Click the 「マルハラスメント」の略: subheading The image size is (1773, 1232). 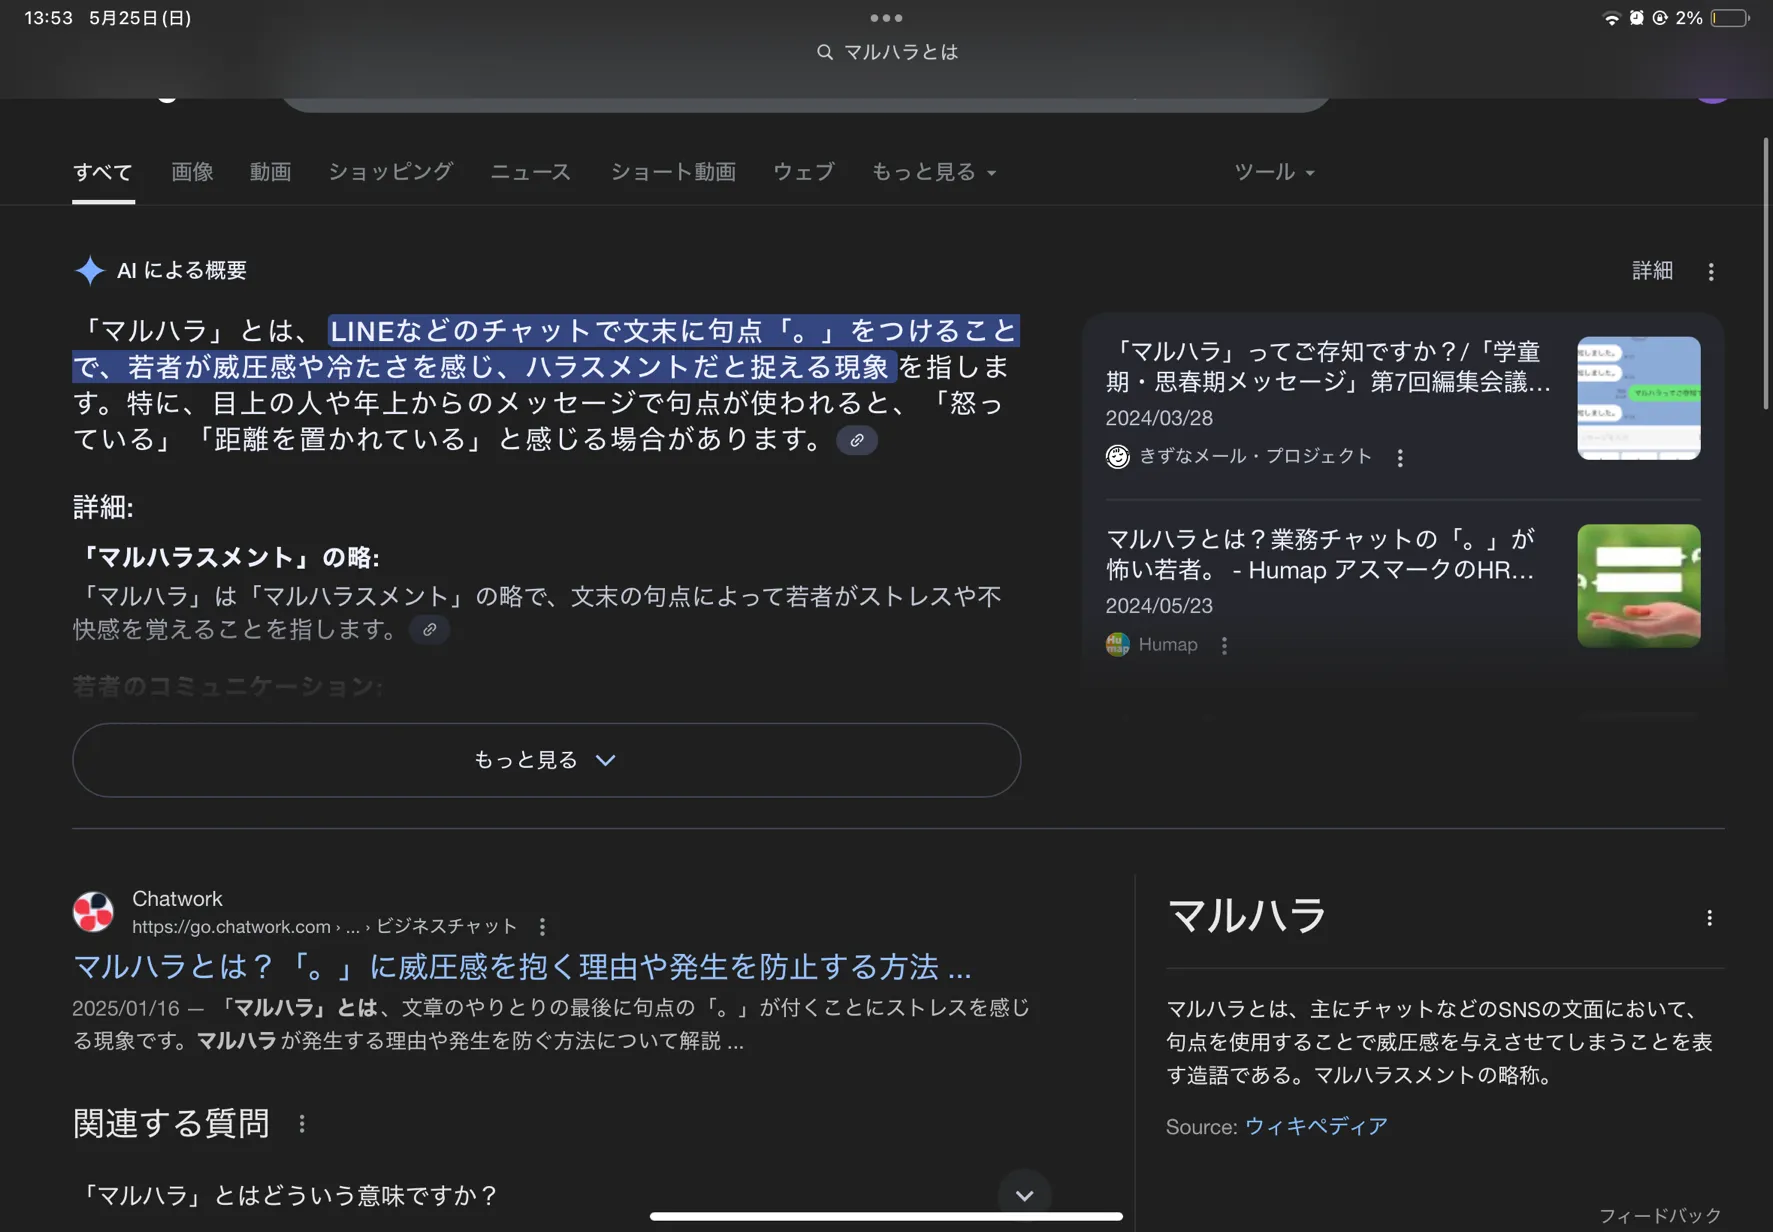pyautogui.click(x=227, y=557)
